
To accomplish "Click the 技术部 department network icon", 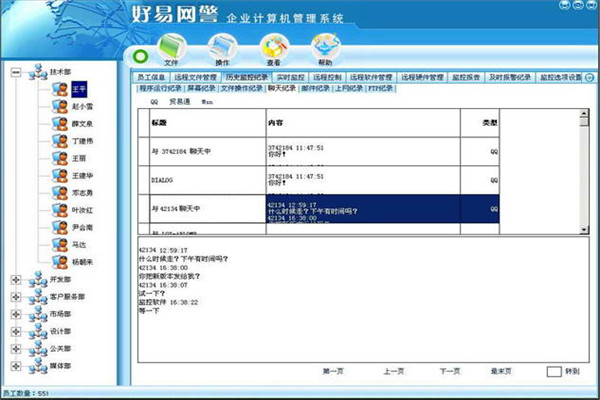I will [x=38, y=72].
